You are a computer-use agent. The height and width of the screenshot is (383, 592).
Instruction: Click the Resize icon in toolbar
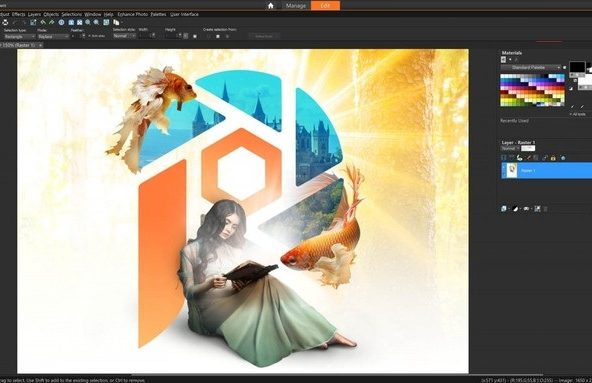33,23
